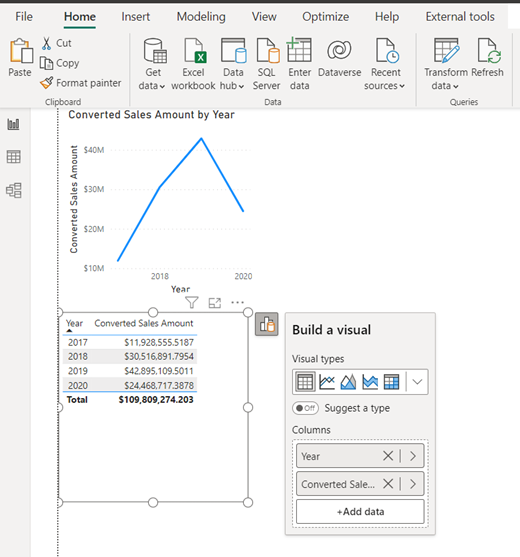This screenshot has width=520, height=557.
Task: Select Matrix visual type
Action: (x=391, y=382)
